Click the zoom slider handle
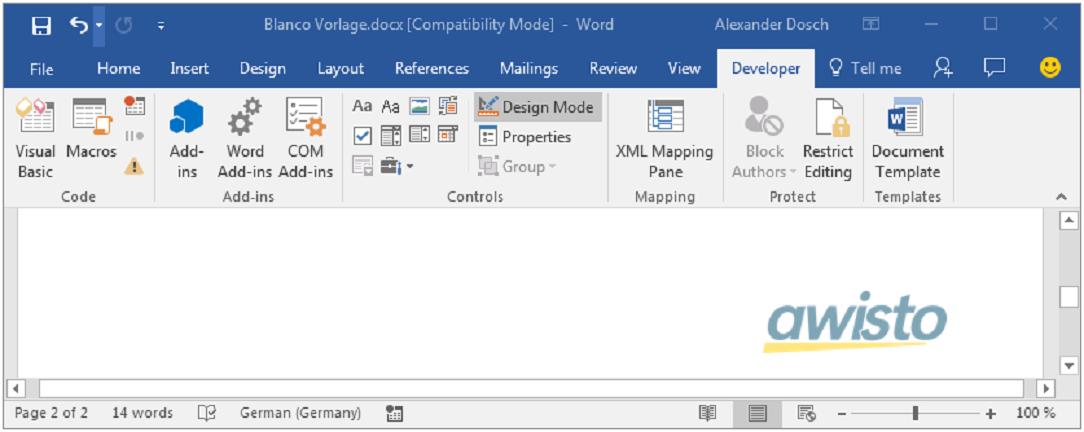This screenshot has width=1084, height=432. coord(915,413)
